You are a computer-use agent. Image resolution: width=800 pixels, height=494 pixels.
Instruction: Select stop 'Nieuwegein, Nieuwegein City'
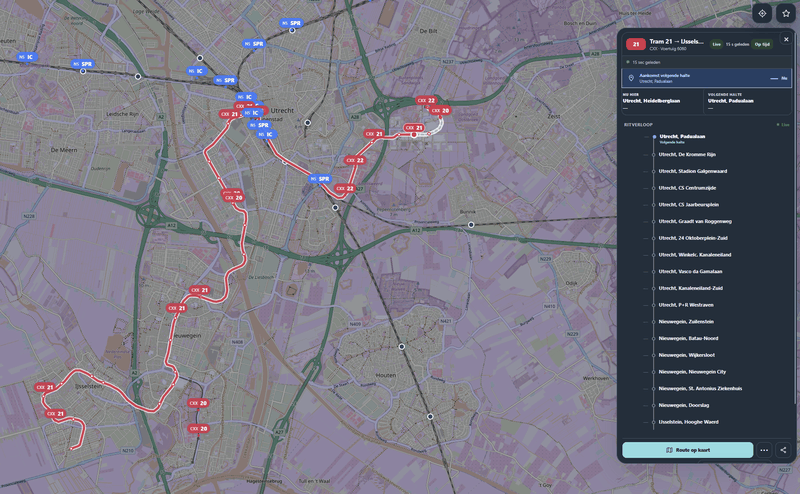[692, 372]
